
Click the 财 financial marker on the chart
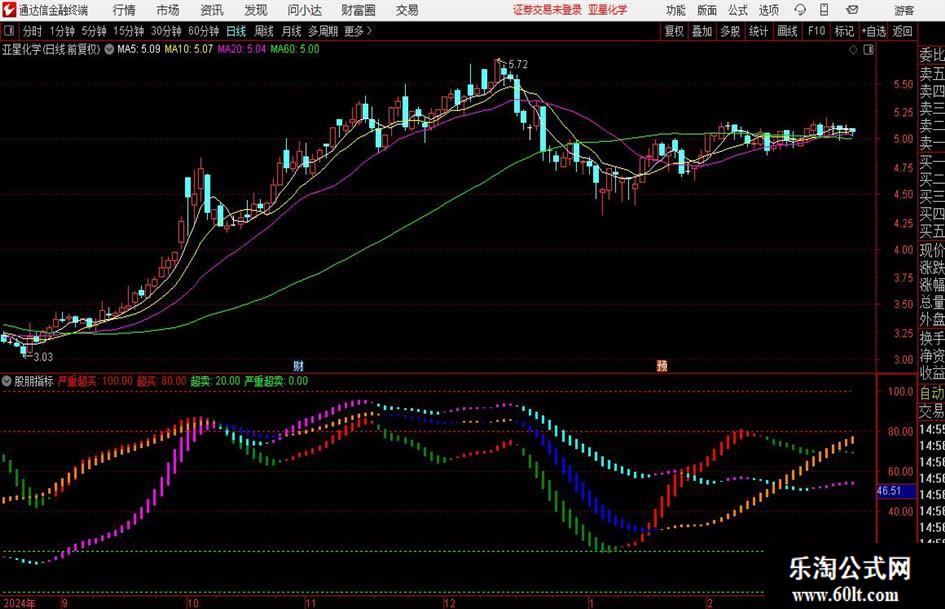click(x=298, y=365)
